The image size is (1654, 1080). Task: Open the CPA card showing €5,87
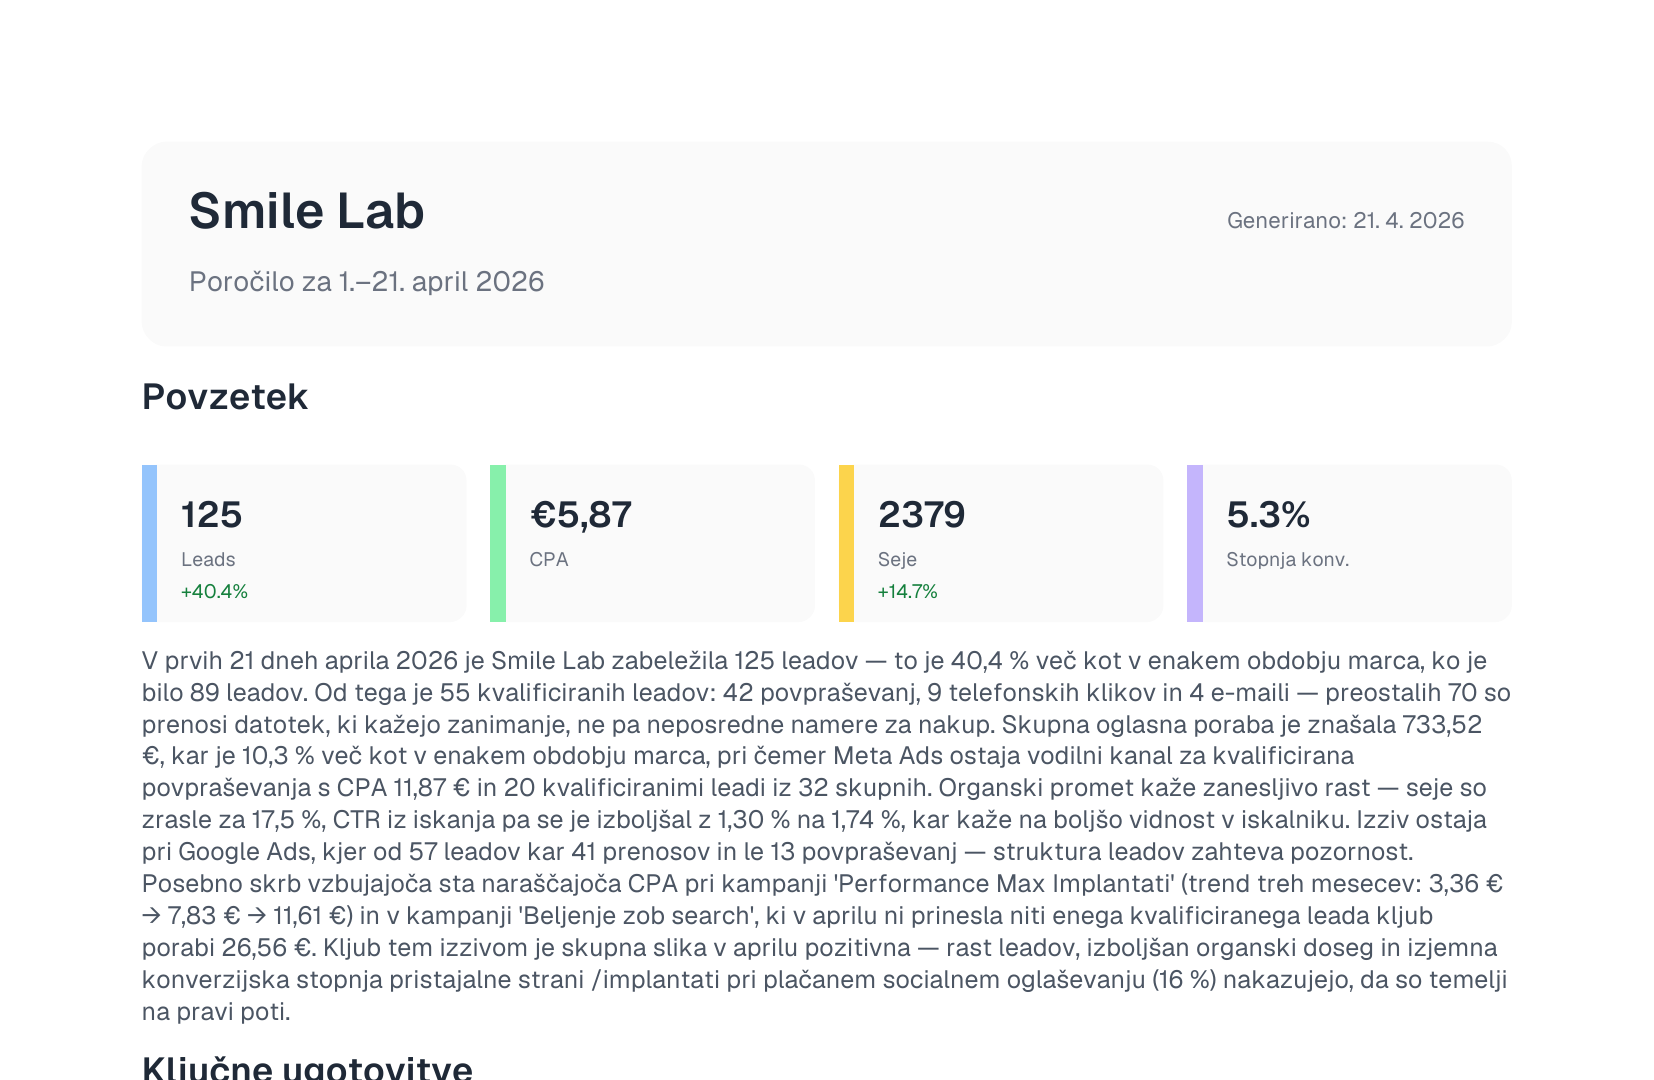[x=652, y=543]
